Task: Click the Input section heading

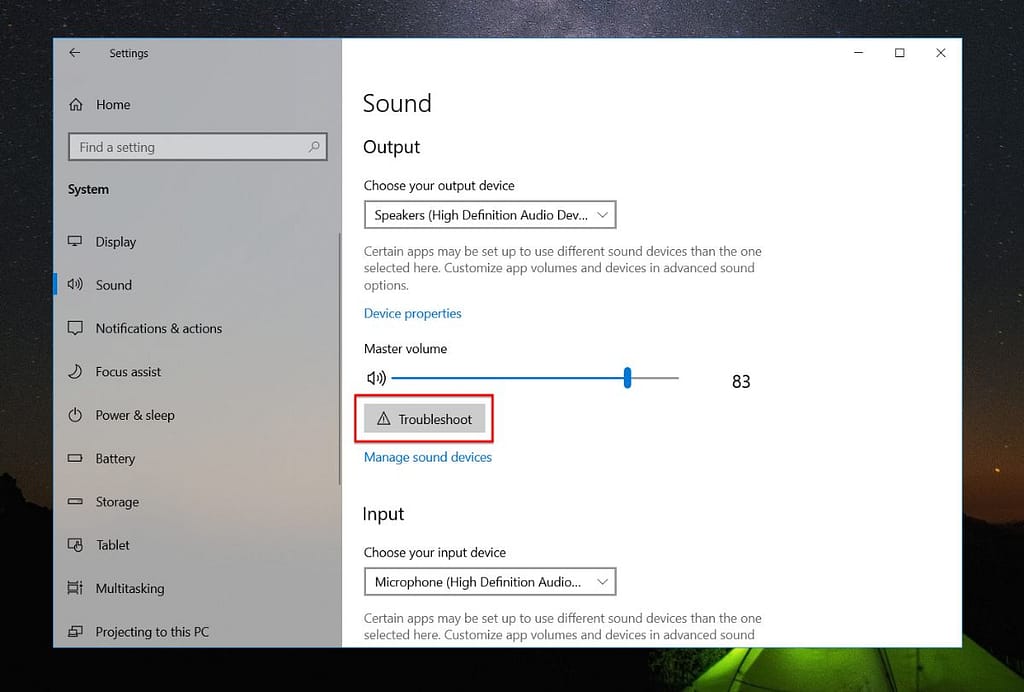Action: 383,514
